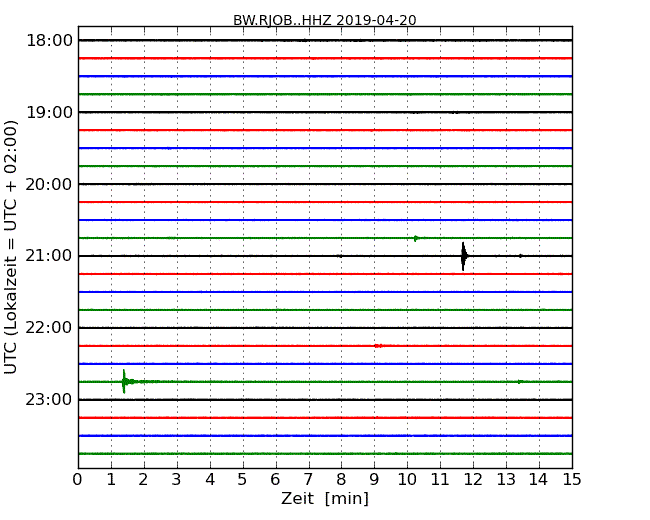
Task: Click the x-axis tick label 3
Action: point(177,480)
